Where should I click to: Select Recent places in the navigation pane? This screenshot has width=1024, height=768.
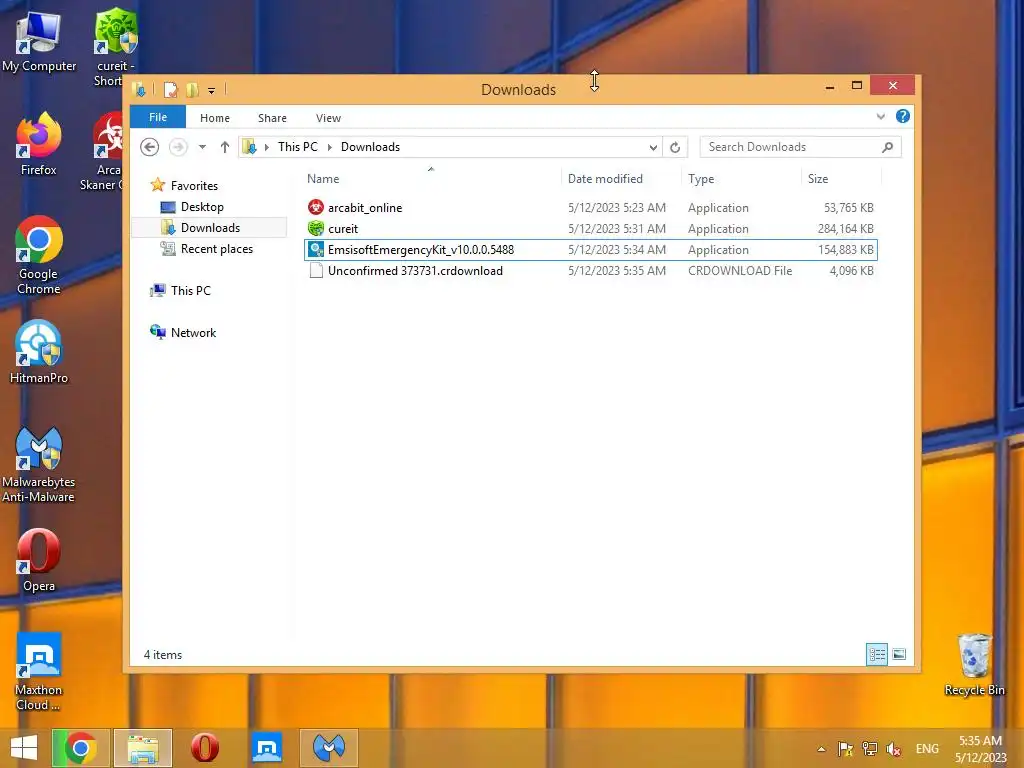[216, 249]
